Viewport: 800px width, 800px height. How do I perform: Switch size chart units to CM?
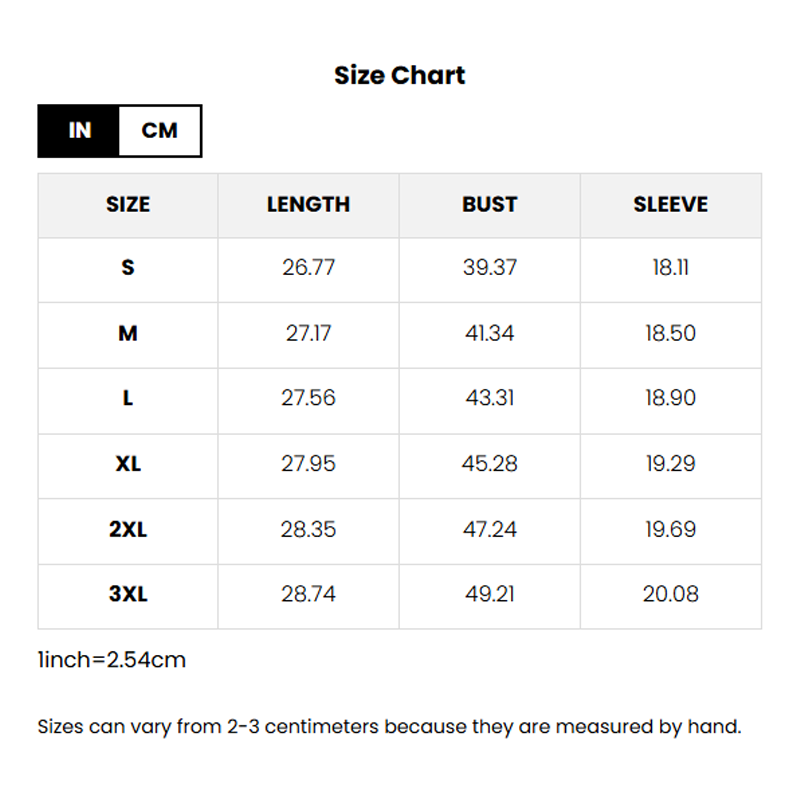point(160,131)
